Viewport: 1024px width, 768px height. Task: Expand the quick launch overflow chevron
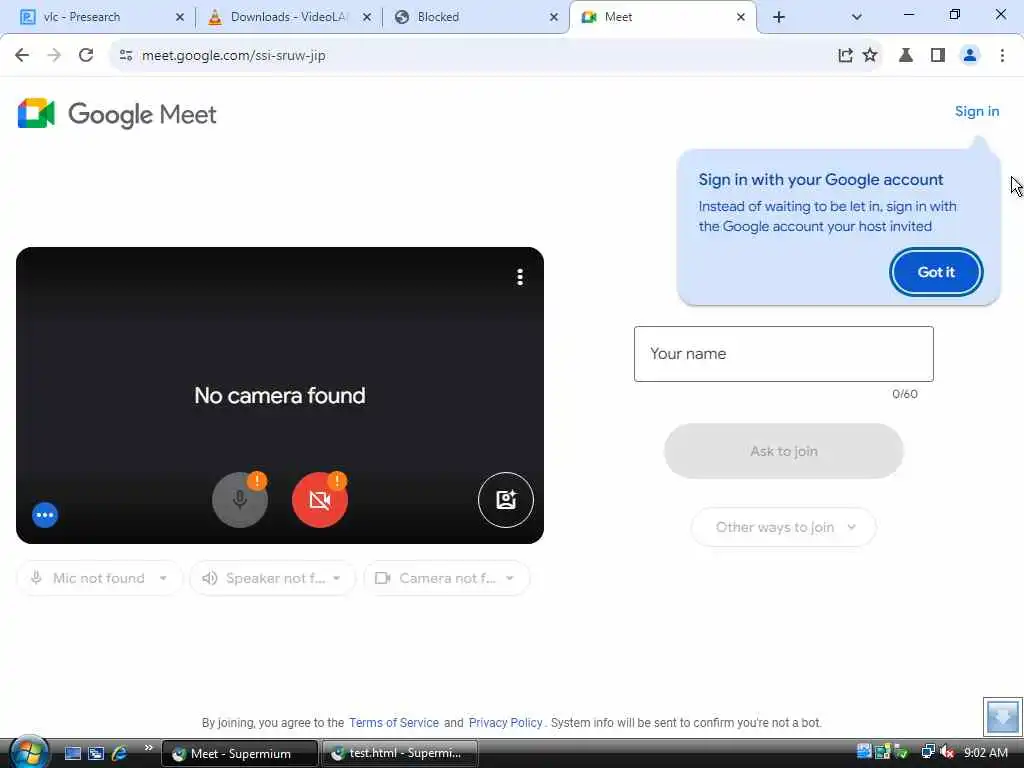[x=148, y=748]
